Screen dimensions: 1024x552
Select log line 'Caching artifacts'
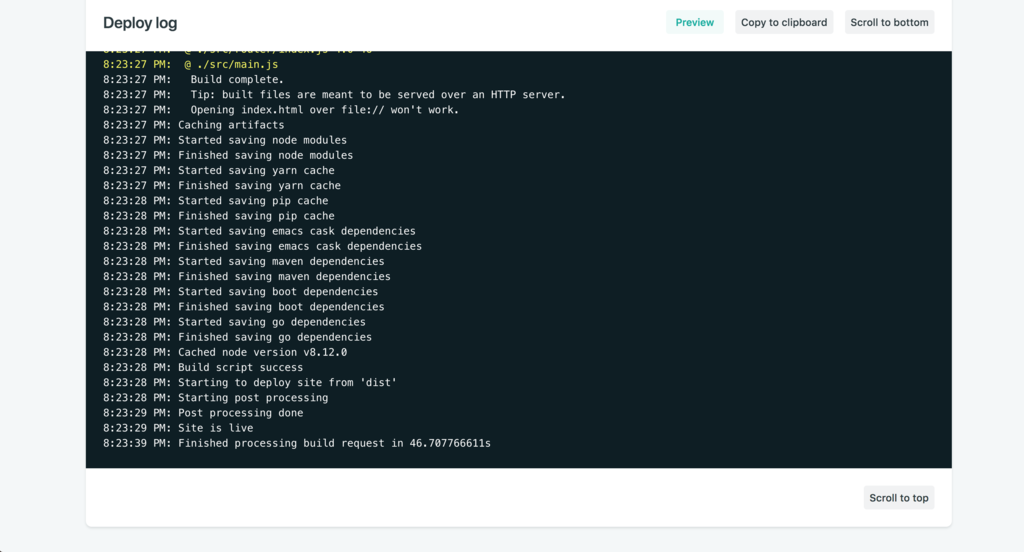pyautogui.click(x=194, y=125)
